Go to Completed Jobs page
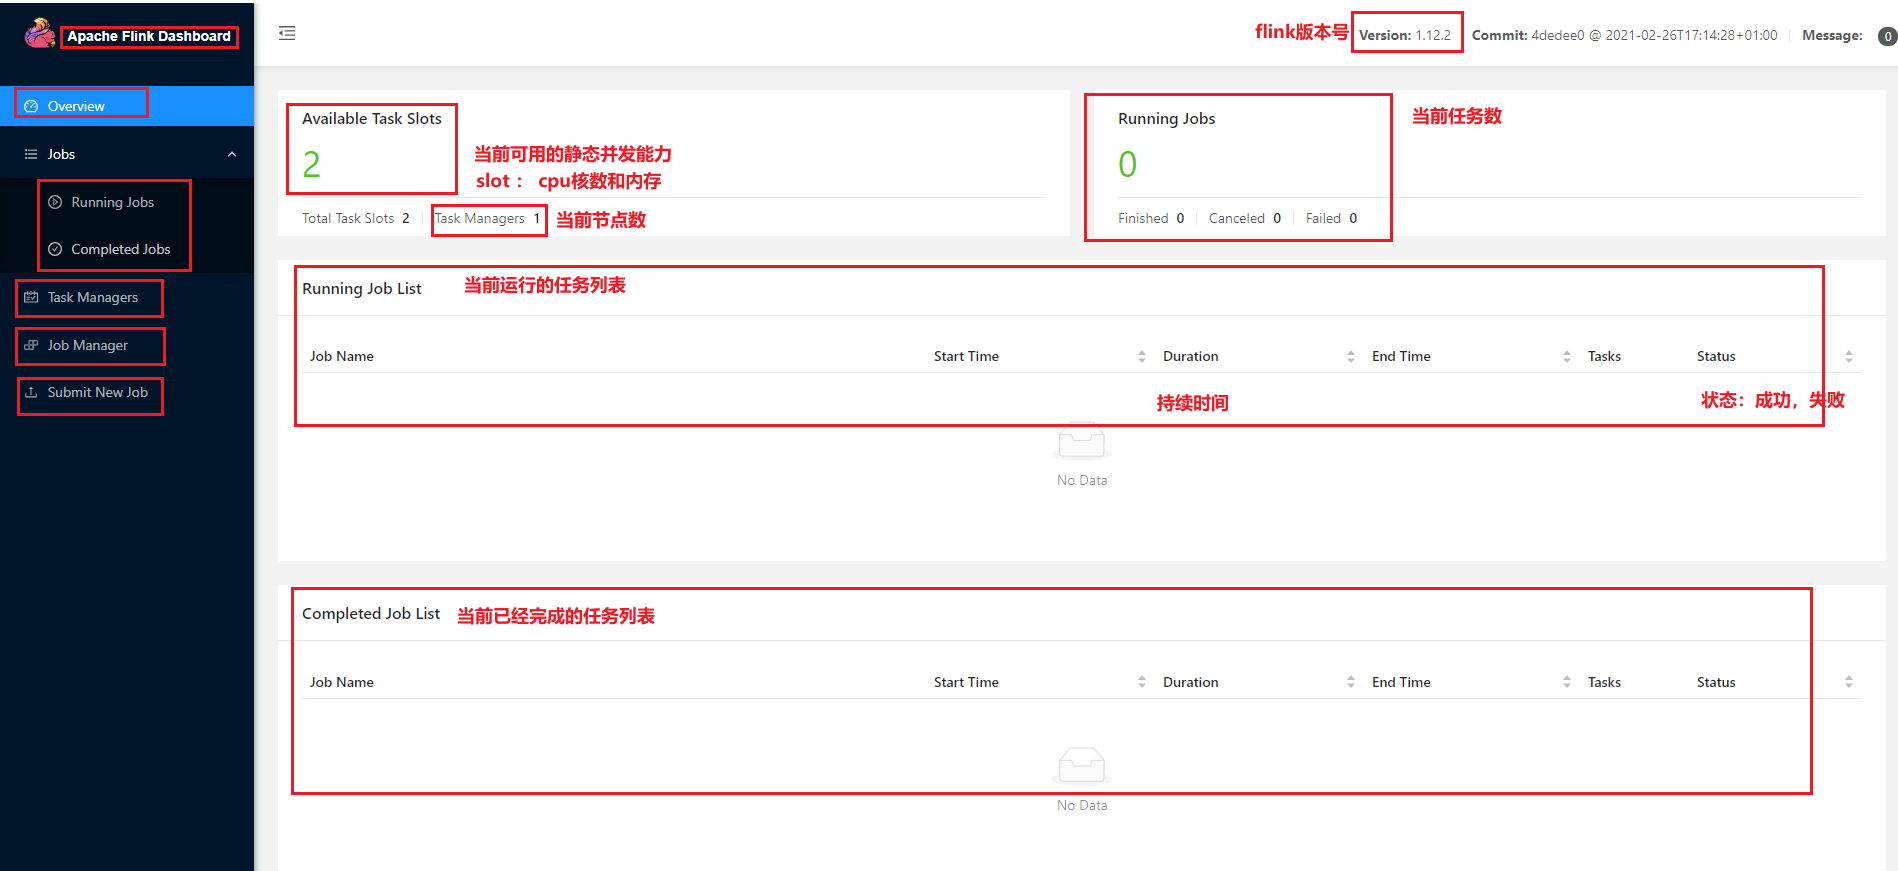Viewport: 1898px width, 871px height. [x=127, y=249]
